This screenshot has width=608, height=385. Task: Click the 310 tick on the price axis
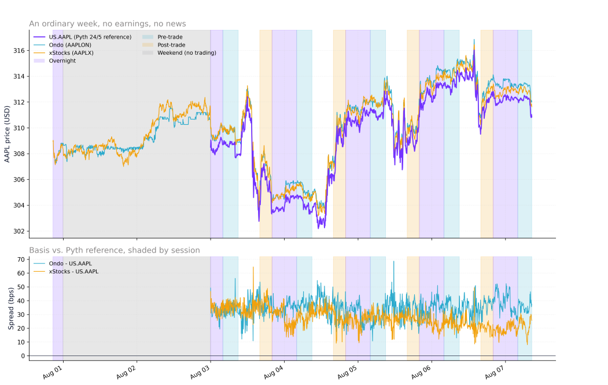click(x=19, y=128)
